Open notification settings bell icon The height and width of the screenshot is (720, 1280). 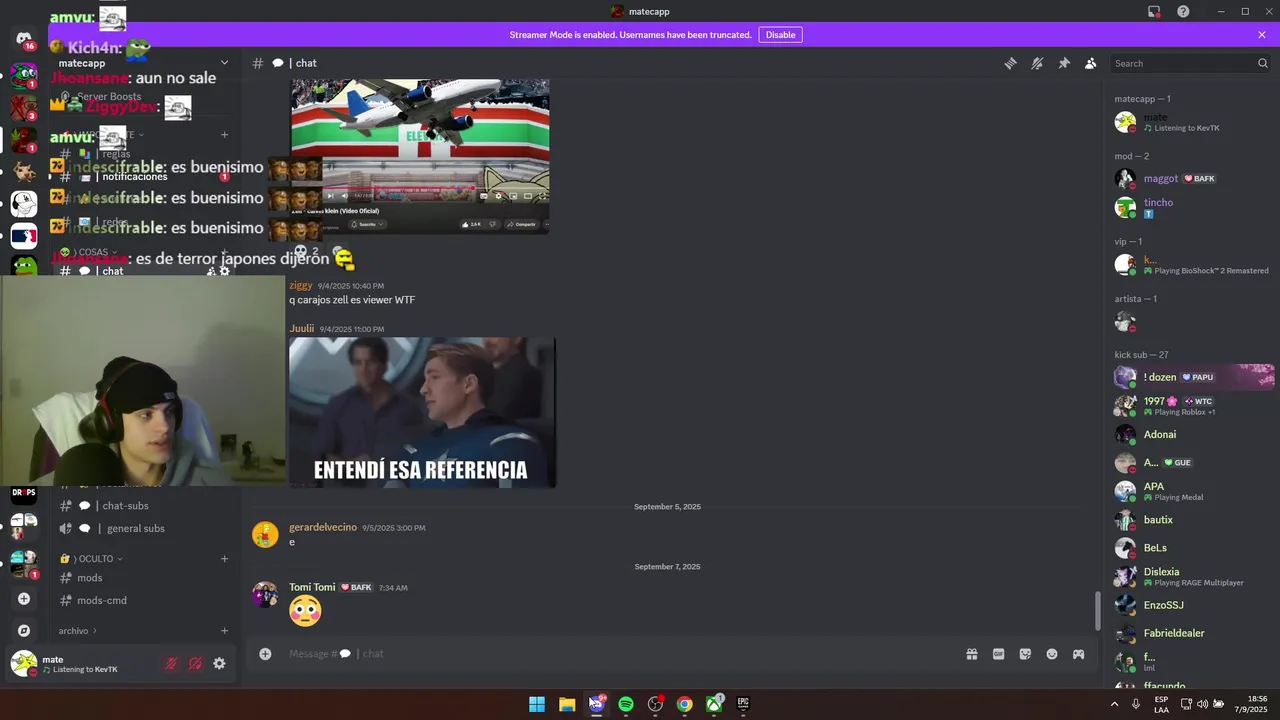(1037, 63)
